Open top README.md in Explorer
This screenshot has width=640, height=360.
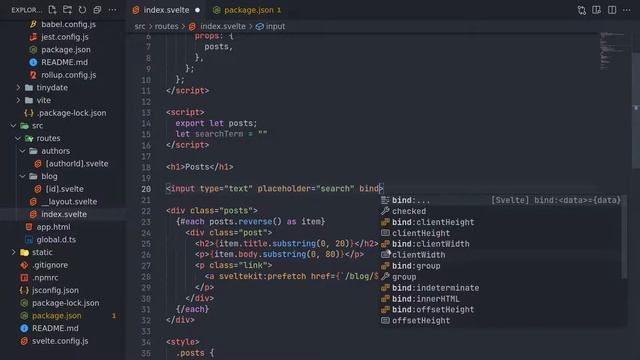(64, 62)
